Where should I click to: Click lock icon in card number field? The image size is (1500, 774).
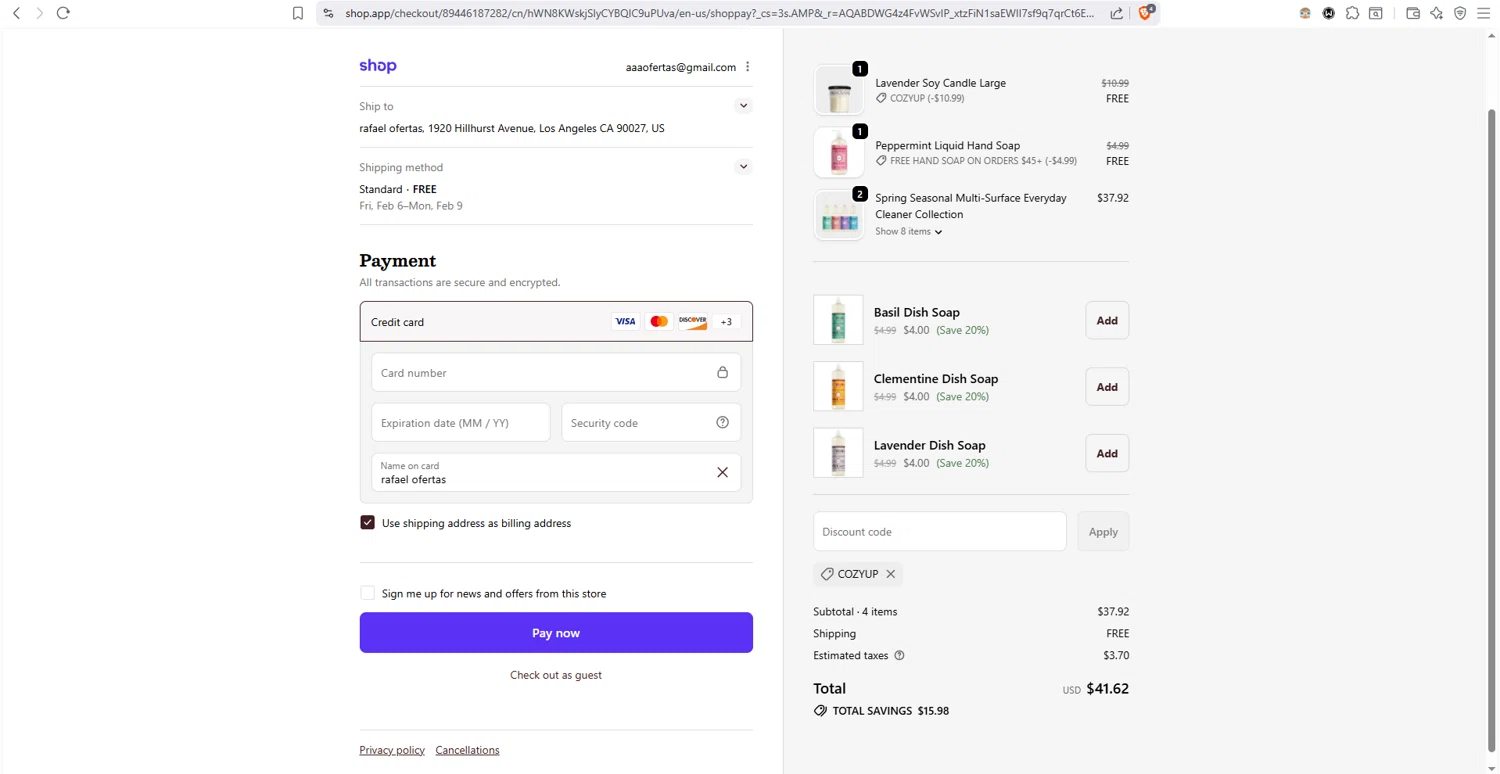pyautogui.click(x=722, y=372)
